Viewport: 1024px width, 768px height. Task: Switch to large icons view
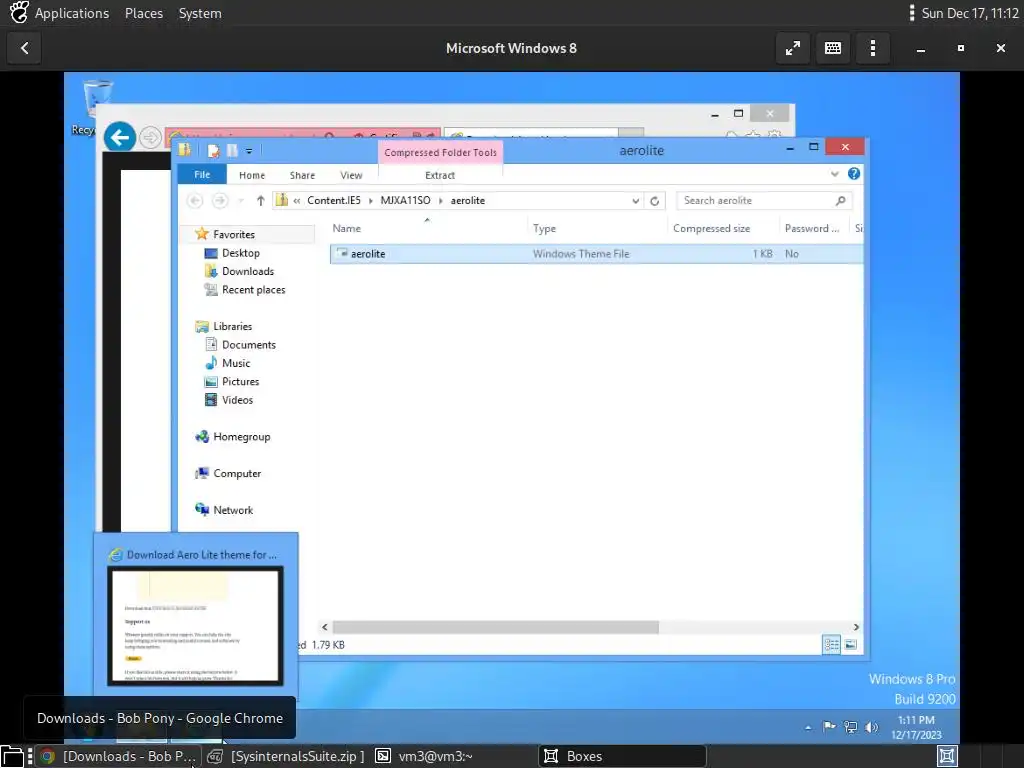tap(850, 645)
